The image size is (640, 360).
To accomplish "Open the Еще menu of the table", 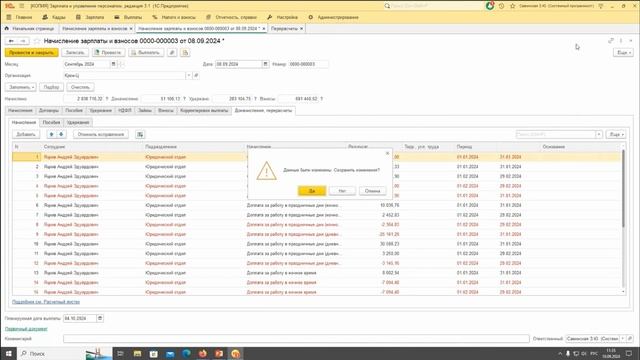I will pos(616,134).
